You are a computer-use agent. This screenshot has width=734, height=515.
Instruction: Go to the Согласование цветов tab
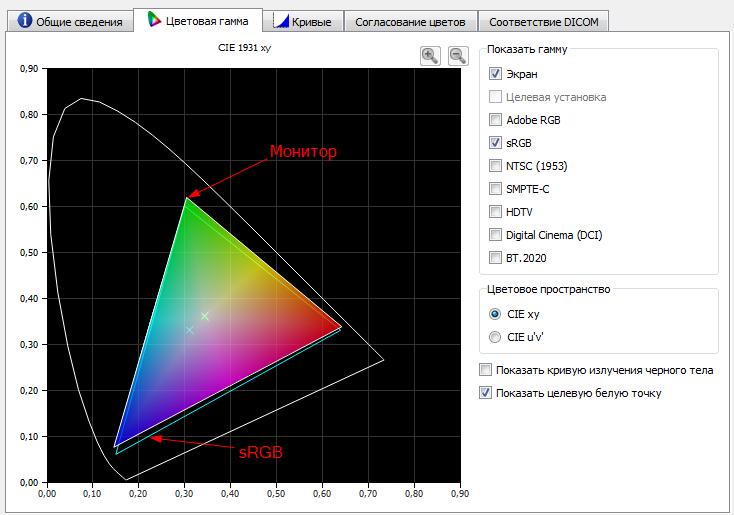(x=410, y=22)
